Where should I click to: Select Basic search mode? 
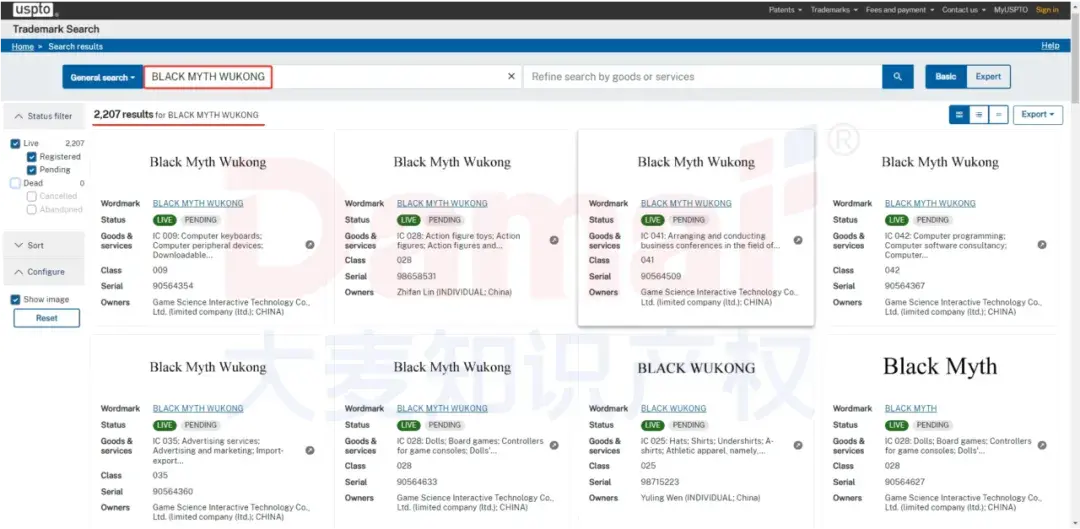point(946,76)
